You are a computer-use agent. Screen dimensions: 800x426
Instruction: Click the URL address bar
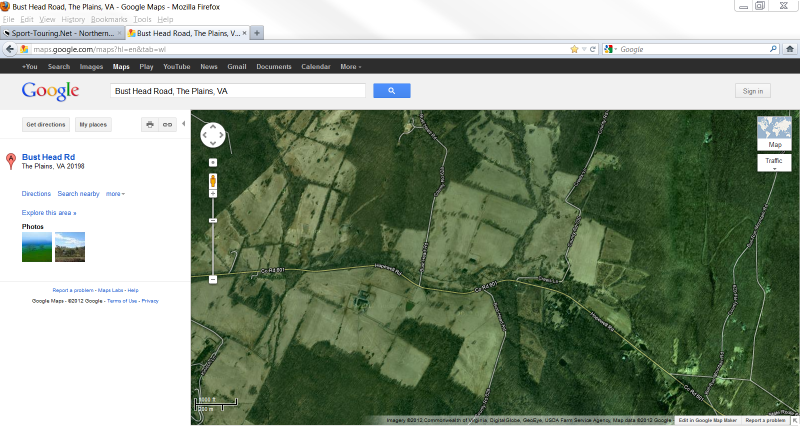(298, 49)
